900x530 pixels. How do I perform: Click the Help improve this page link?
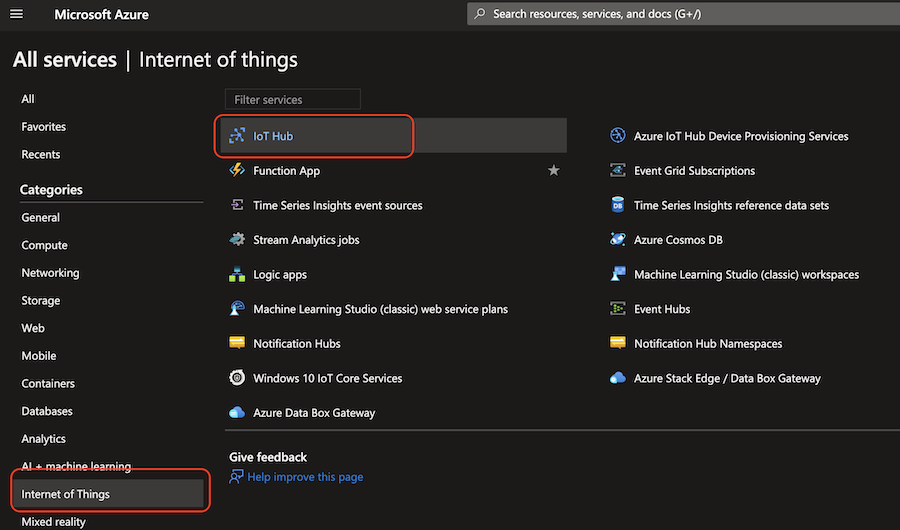click(305, 477)
